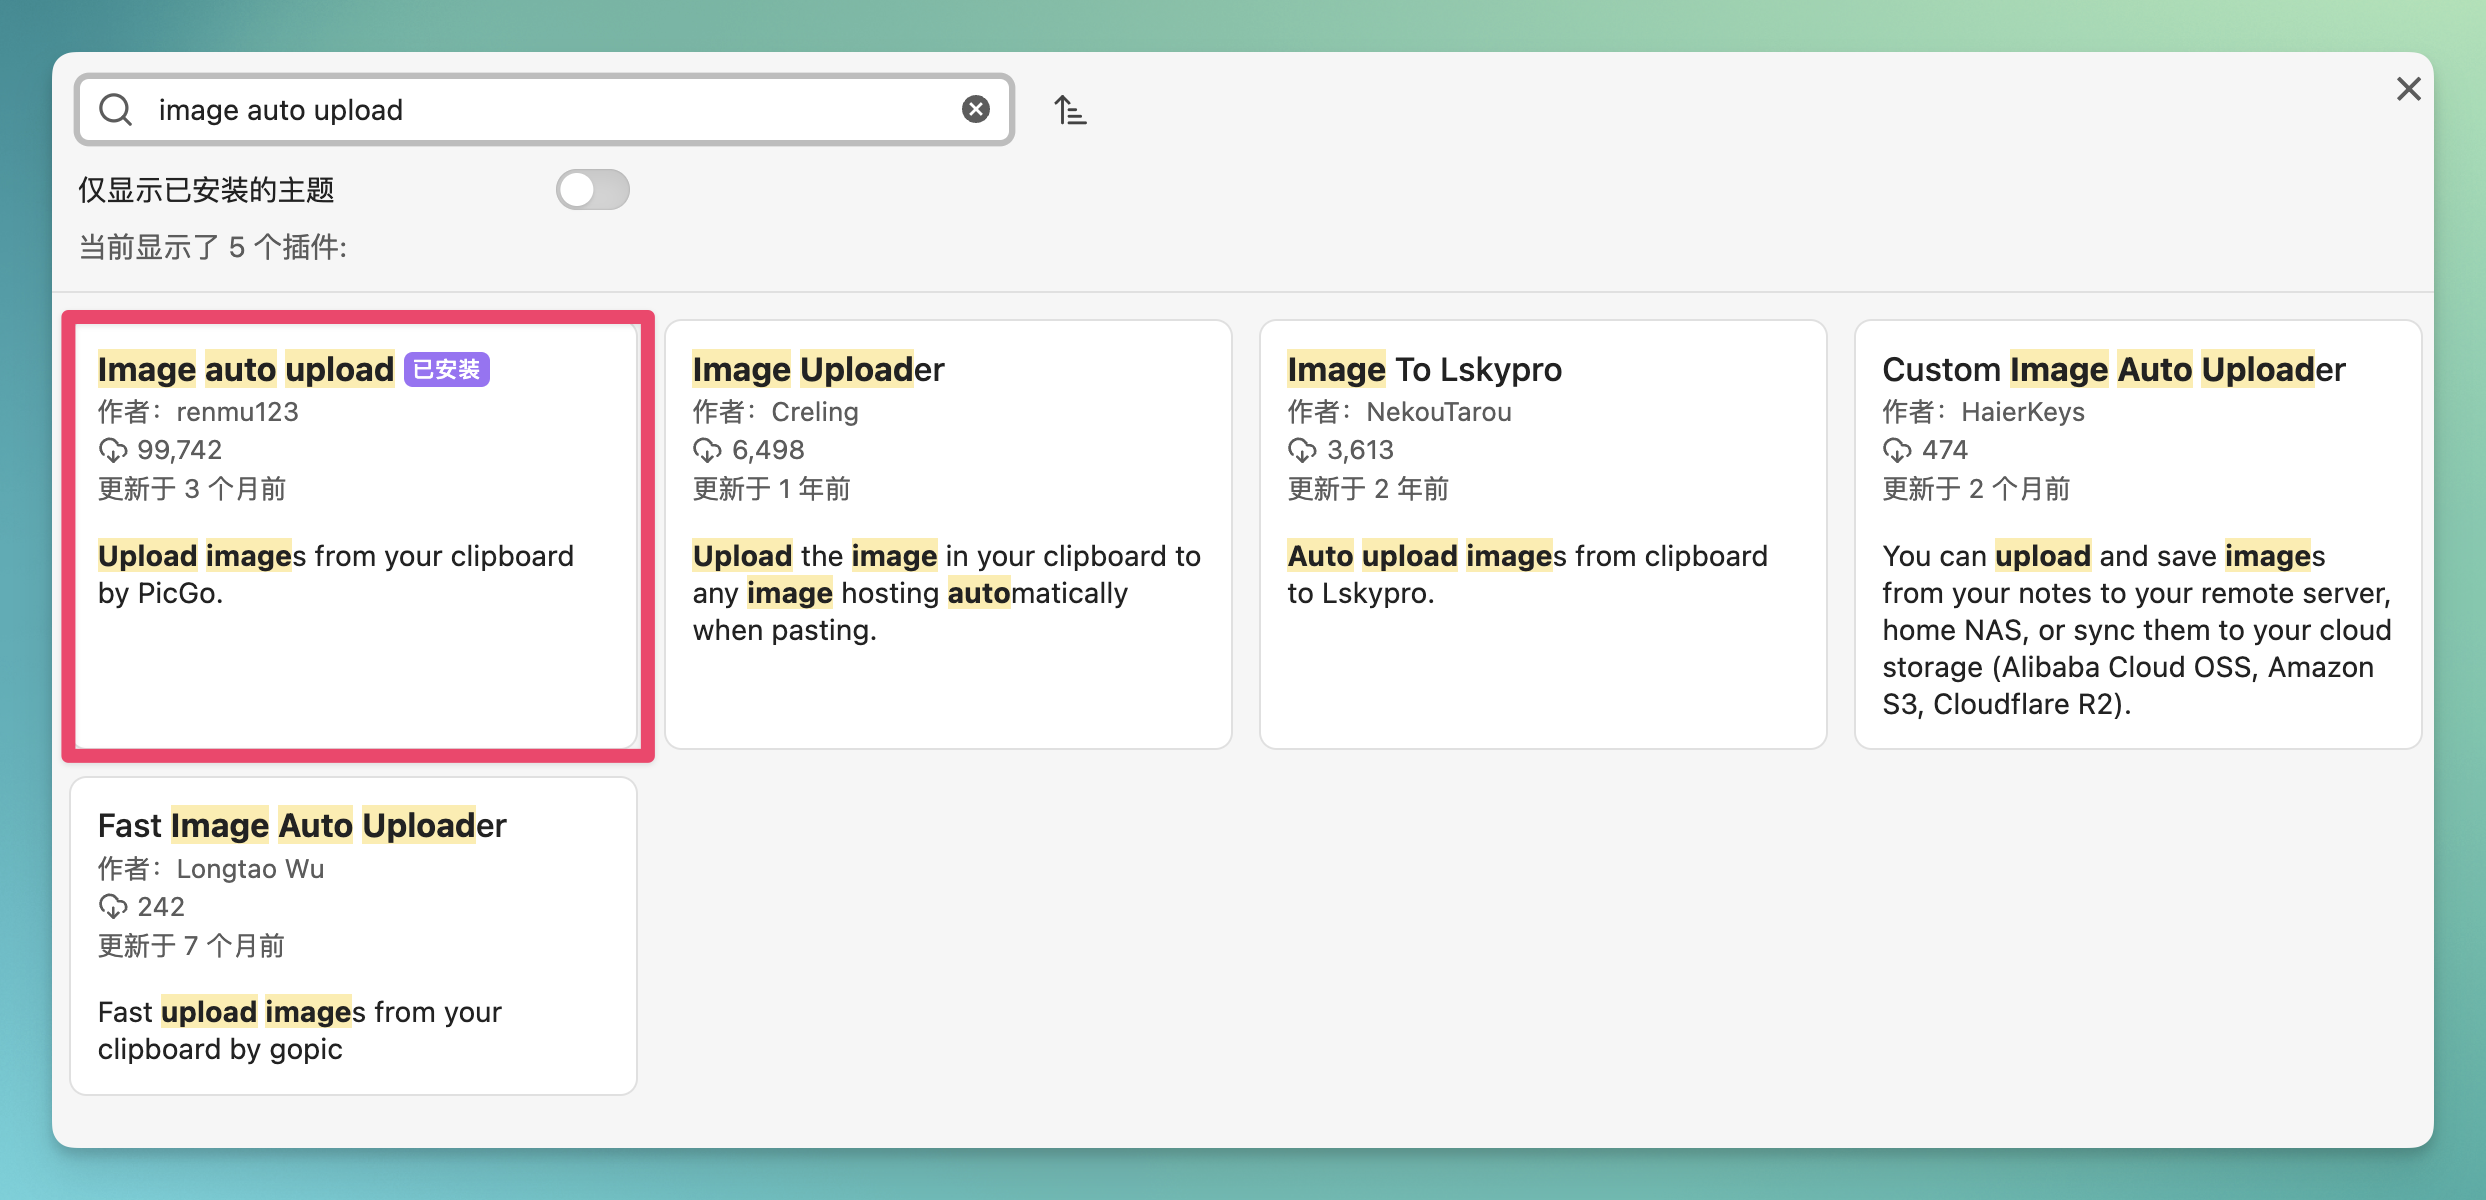The width and height of the screenshot is (2486, 1200).
Task: Click '仅显示已安装的主题' label
Action: coord(207,190)
